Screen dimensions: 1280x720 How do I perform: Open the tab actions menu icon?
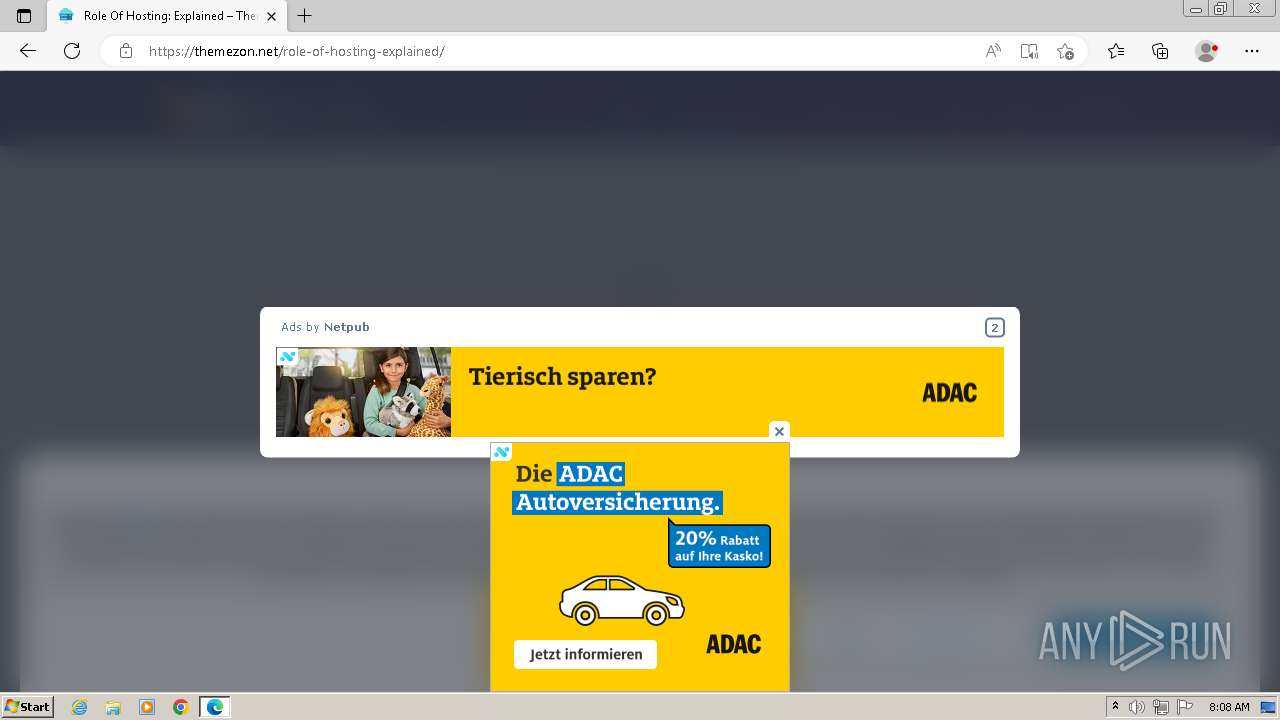click(24, 16)
